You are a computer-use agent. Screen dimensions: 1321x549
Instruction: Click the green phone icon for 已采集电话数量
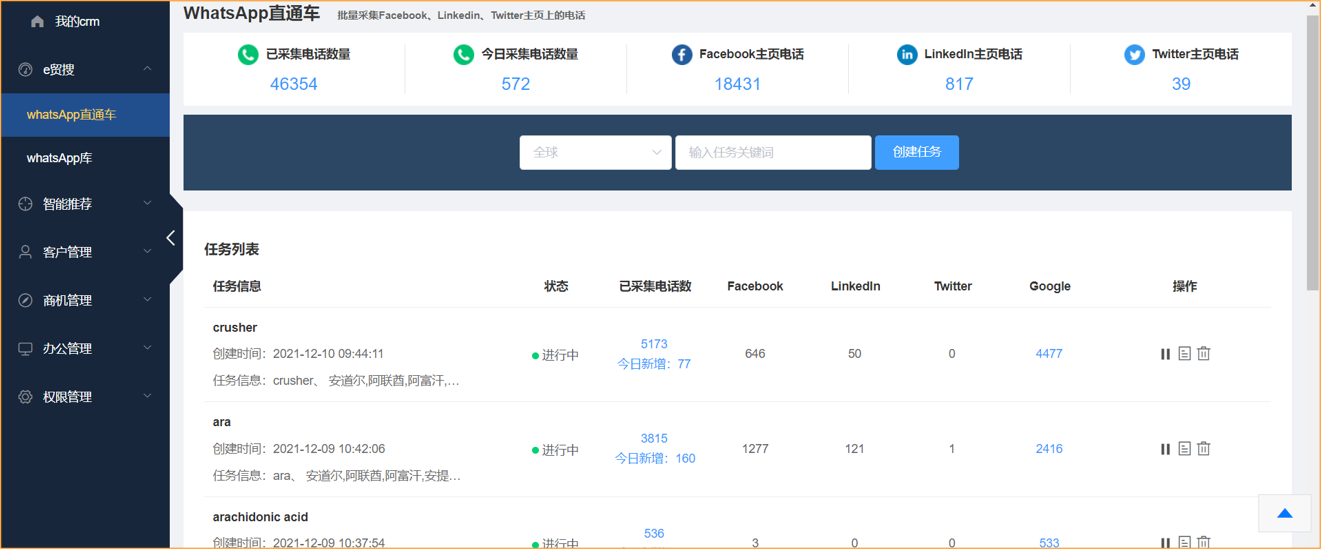point(247,55)
